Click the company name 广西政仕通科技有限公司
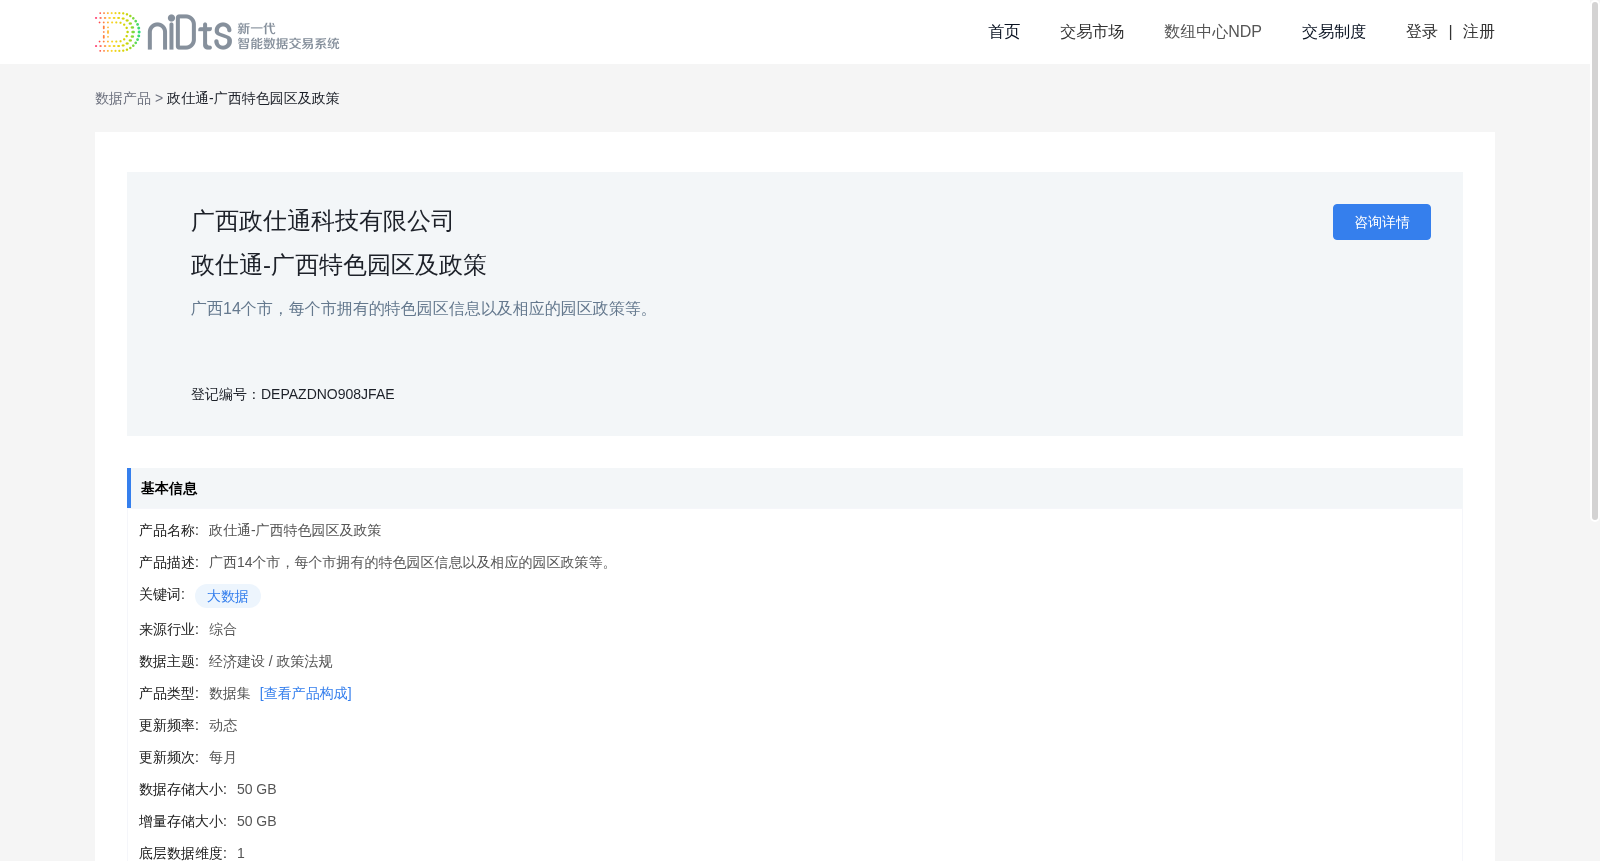This screenshot has height=861, width=1600. [322, 221]
